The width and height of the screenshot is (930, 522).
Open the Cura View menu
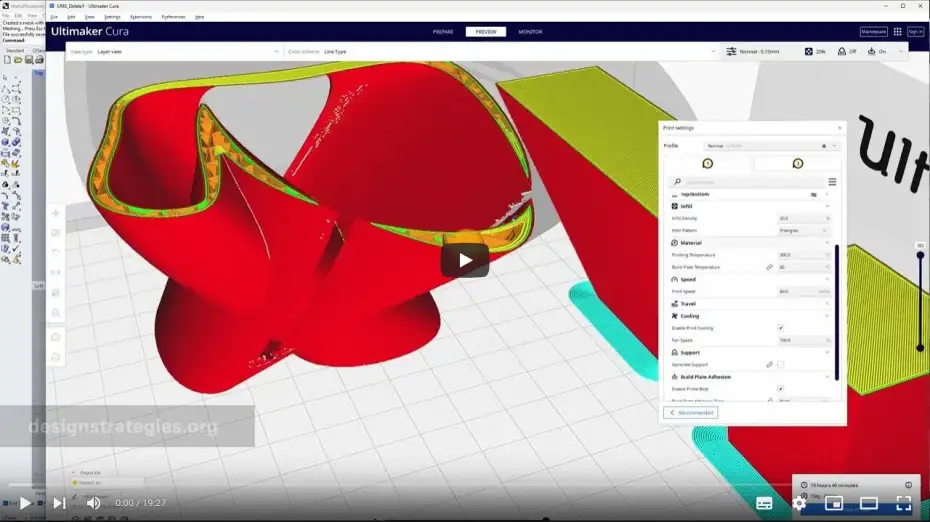[90, 17]
